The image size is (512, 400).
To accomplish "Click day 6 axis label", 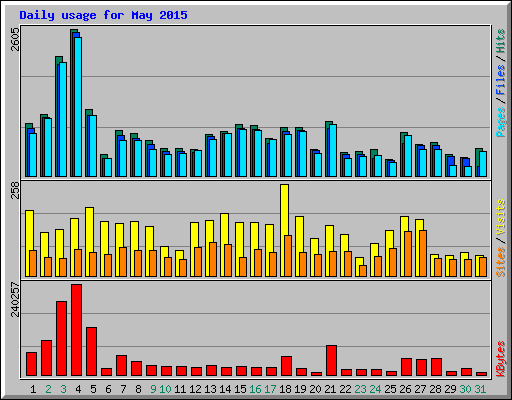I will click(108, 389).
